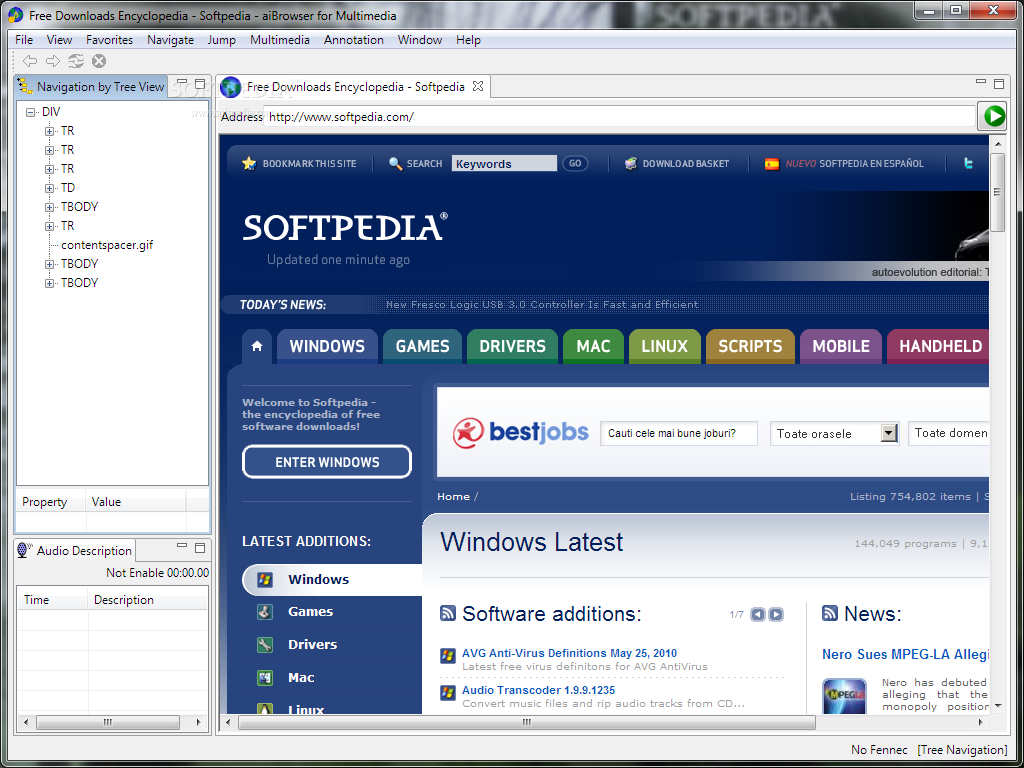Open Audio Transcoder 1.9.9.1235 link
1024x768 pixels.
point(538,690)
